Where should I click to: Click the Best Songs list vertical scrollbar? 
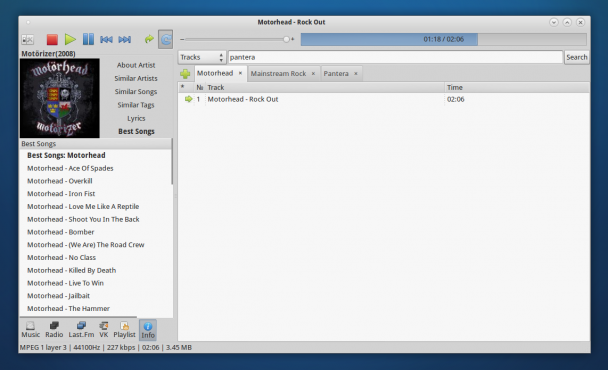point(172,162)
